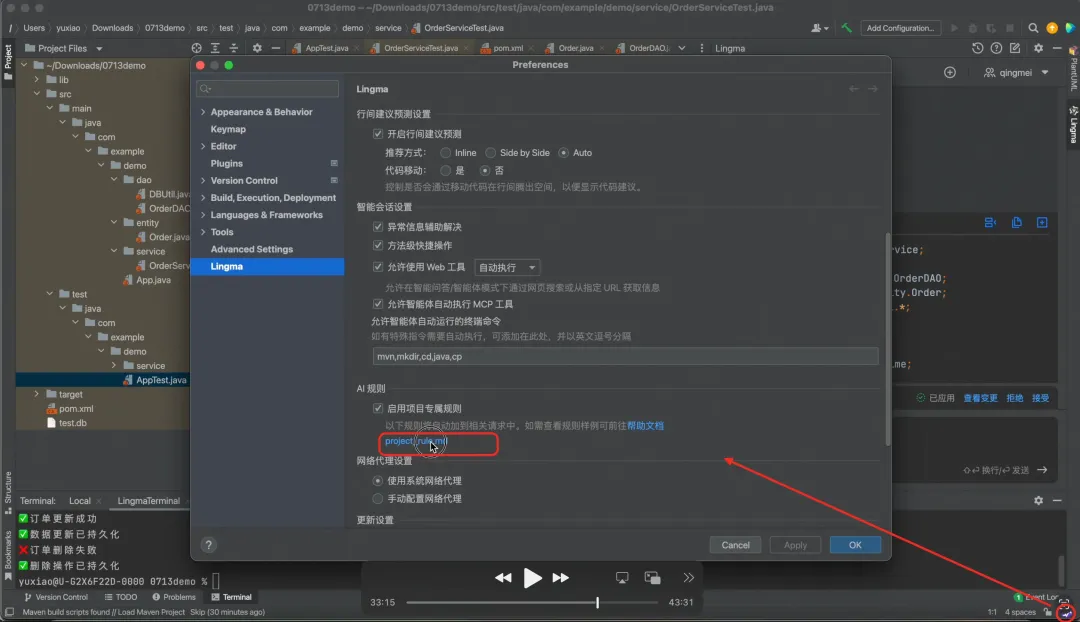The image size is (1080, 622).
Task: Click picture-in-picture icon in video player
Action: 652,578
